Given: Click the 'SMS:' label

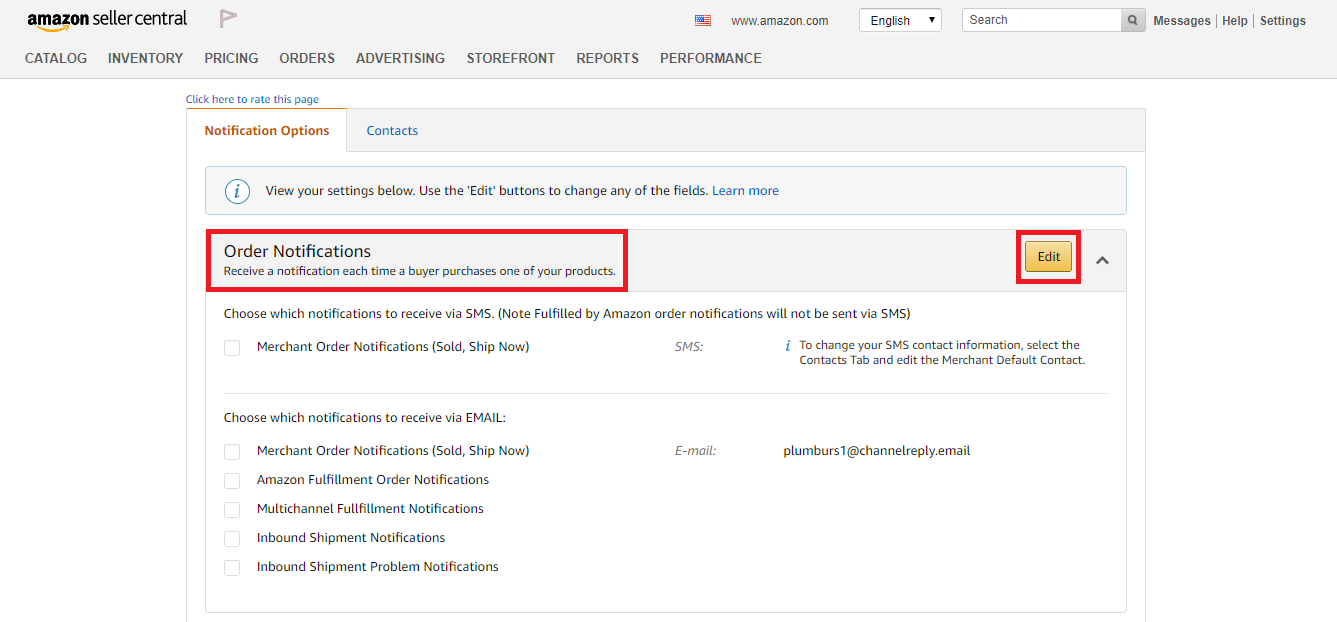Looking at the screenshot, I should point(689,347).
